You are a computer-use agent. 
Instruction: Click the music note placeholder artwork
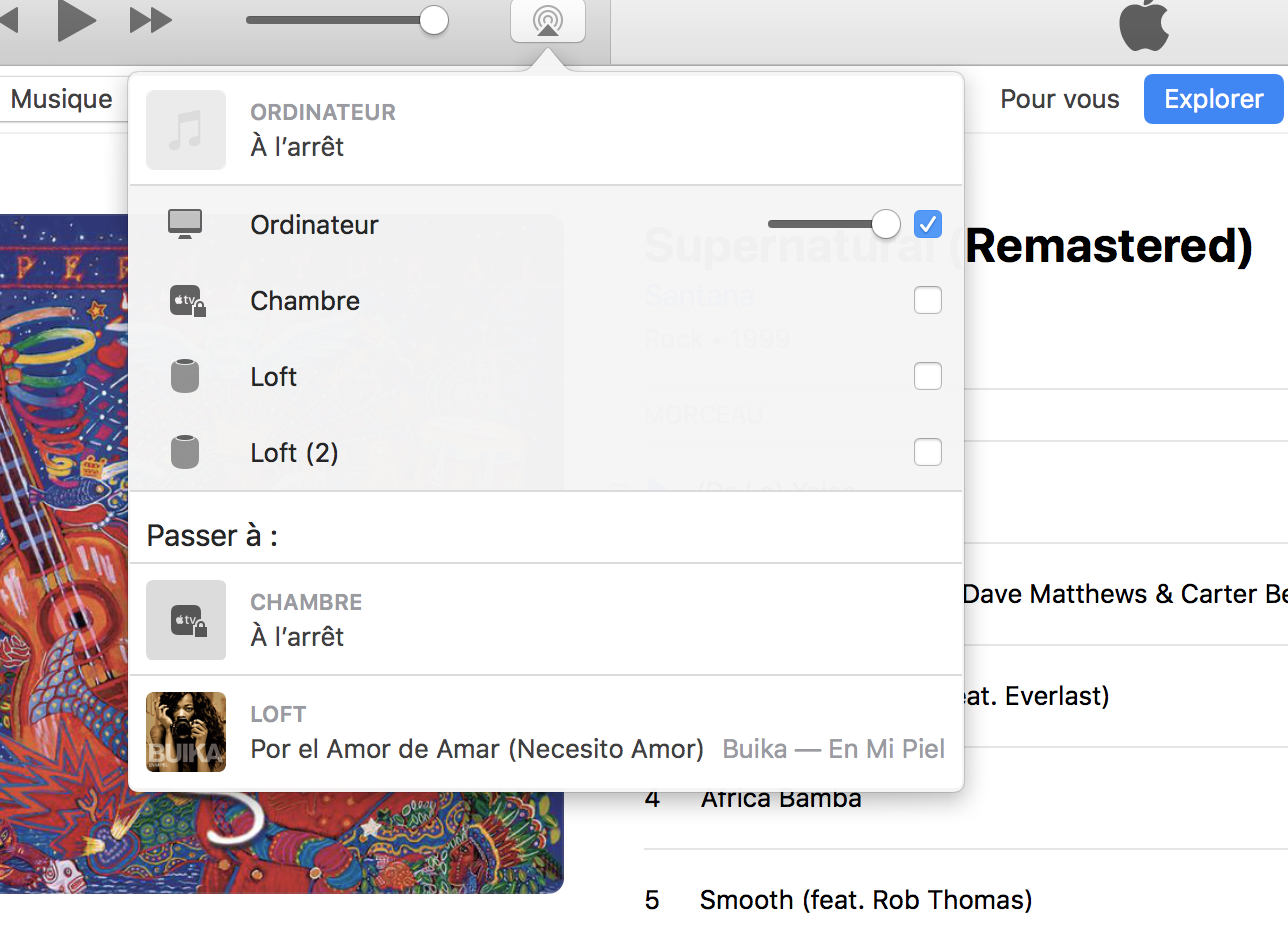pos(186,130)
